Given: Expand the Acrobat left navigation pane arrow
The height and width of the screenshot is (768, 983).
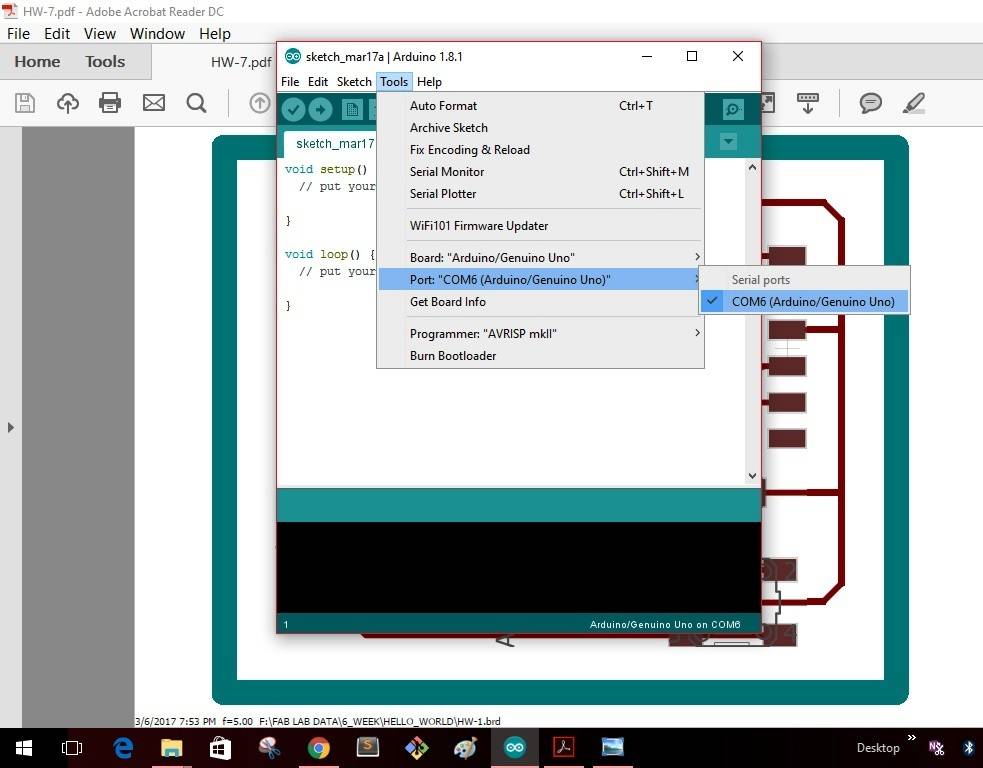Looking at the screenshot, I should click(x=11, y=428).
